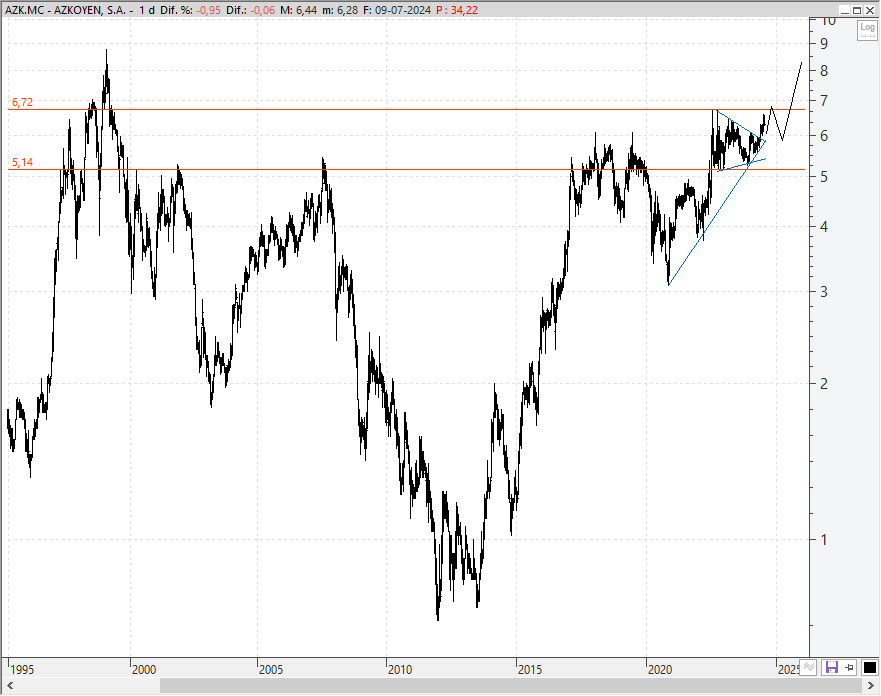Click the purple save floppy-disk icon
Image resolution: width=881 pixels, height=696 pixels.
coord(831,667)
